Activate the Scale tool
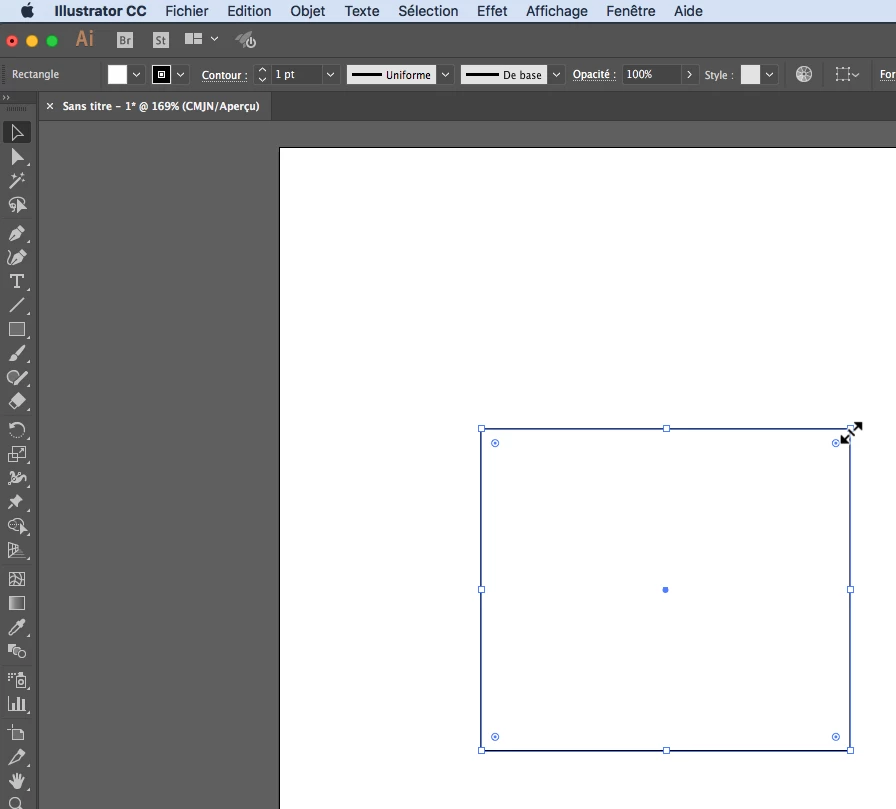Image resolution: width=896 pixels, height=809 pixels. pos(17,454)
